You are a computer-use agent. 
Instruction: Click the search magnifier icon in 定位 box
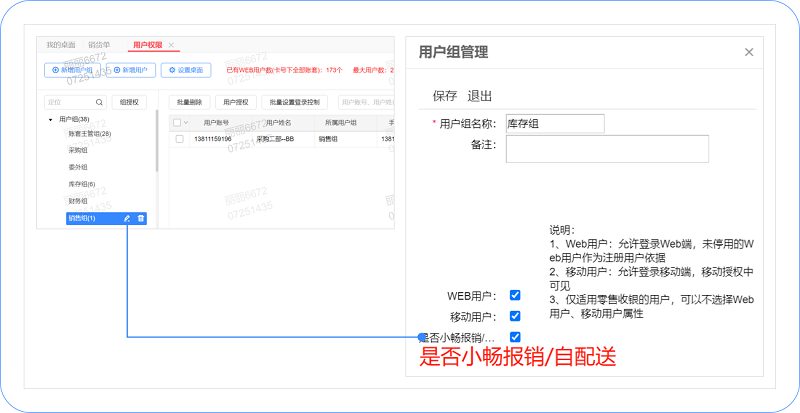99,102
